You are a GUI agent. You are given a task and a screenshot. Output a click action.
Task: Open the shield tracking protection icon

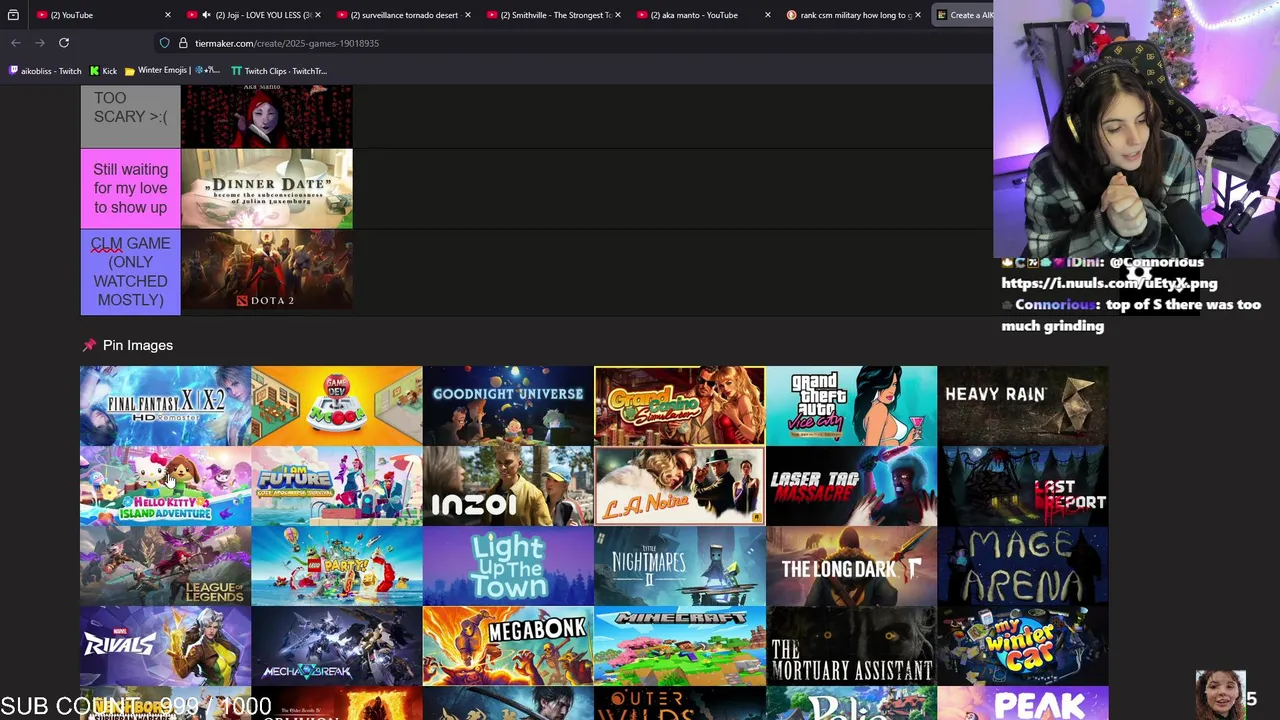click(165, 43)
